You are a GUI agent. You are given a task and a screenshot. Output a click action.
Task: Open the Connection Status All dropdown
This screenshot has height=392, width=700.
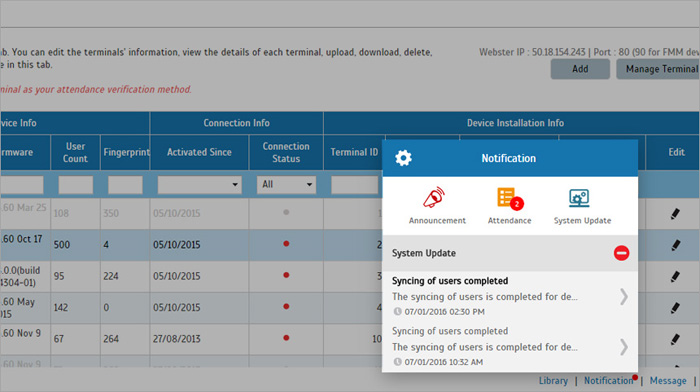(286, 184)
